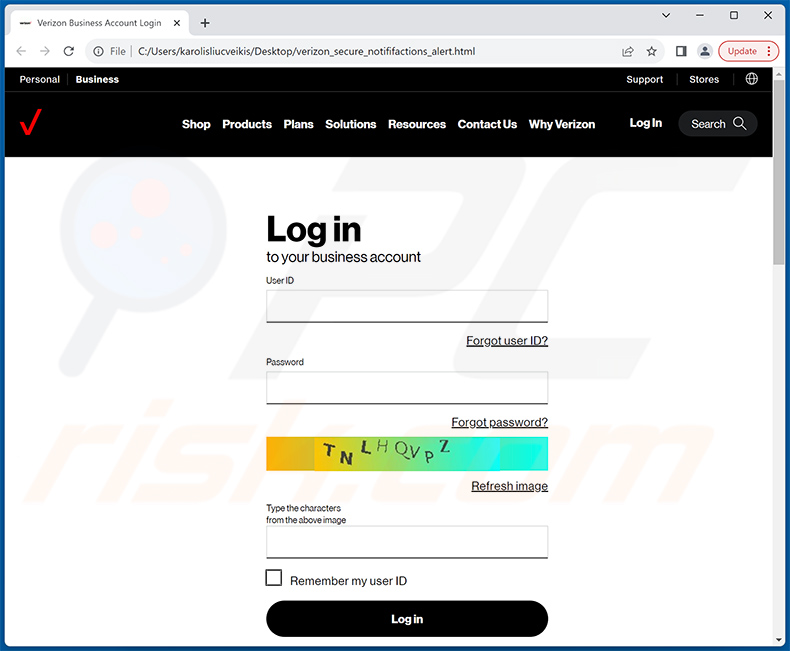Enable the Remember my user ID checkbox
This screenshot has height=651, width=790.
(274, 578)
